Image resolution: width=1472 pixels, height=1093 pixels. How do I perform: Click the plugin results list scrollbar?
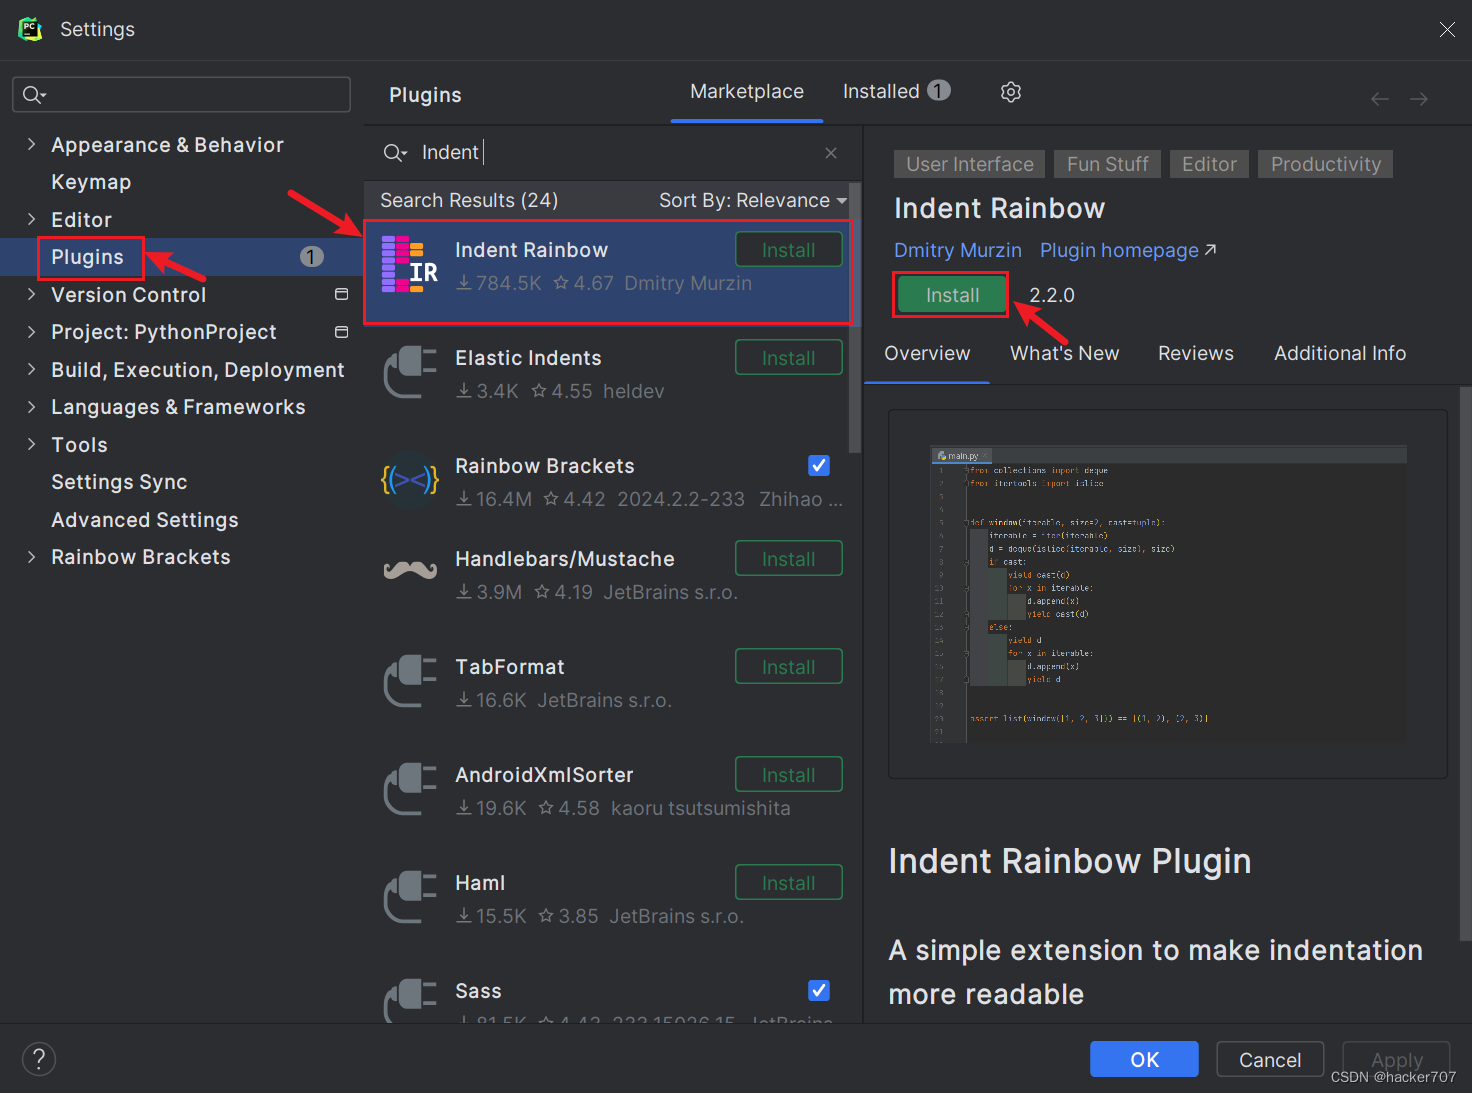[855, 318]
